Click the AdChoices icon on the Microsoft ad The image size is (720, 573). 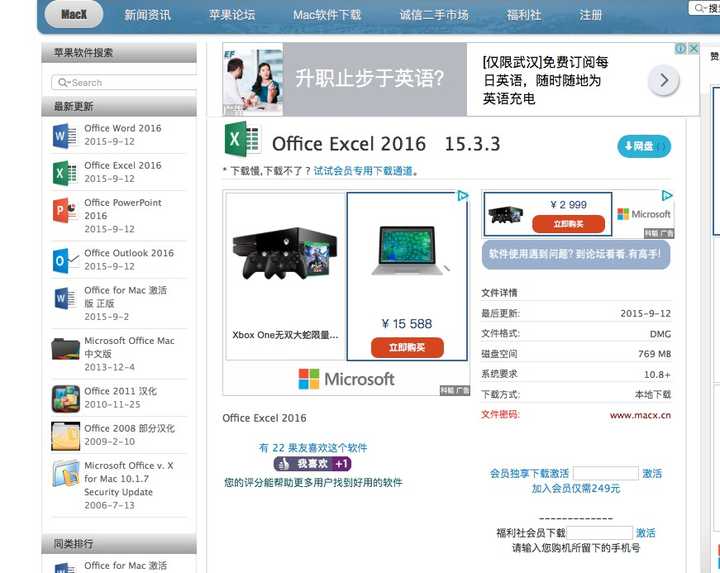(463, 196)
